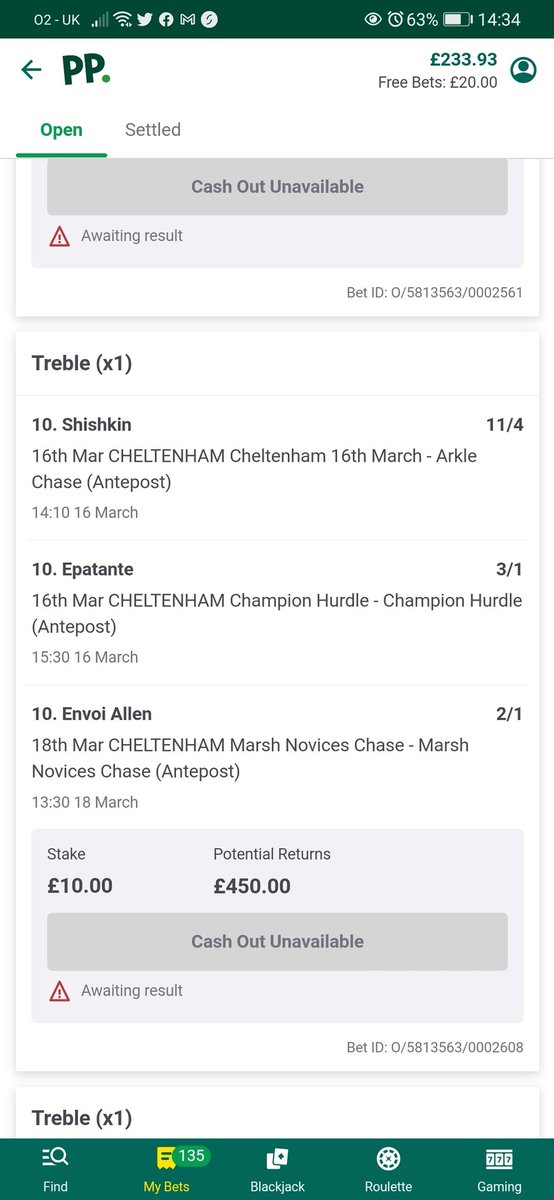
Task: Select the Open tab
Action: (61, 130)
